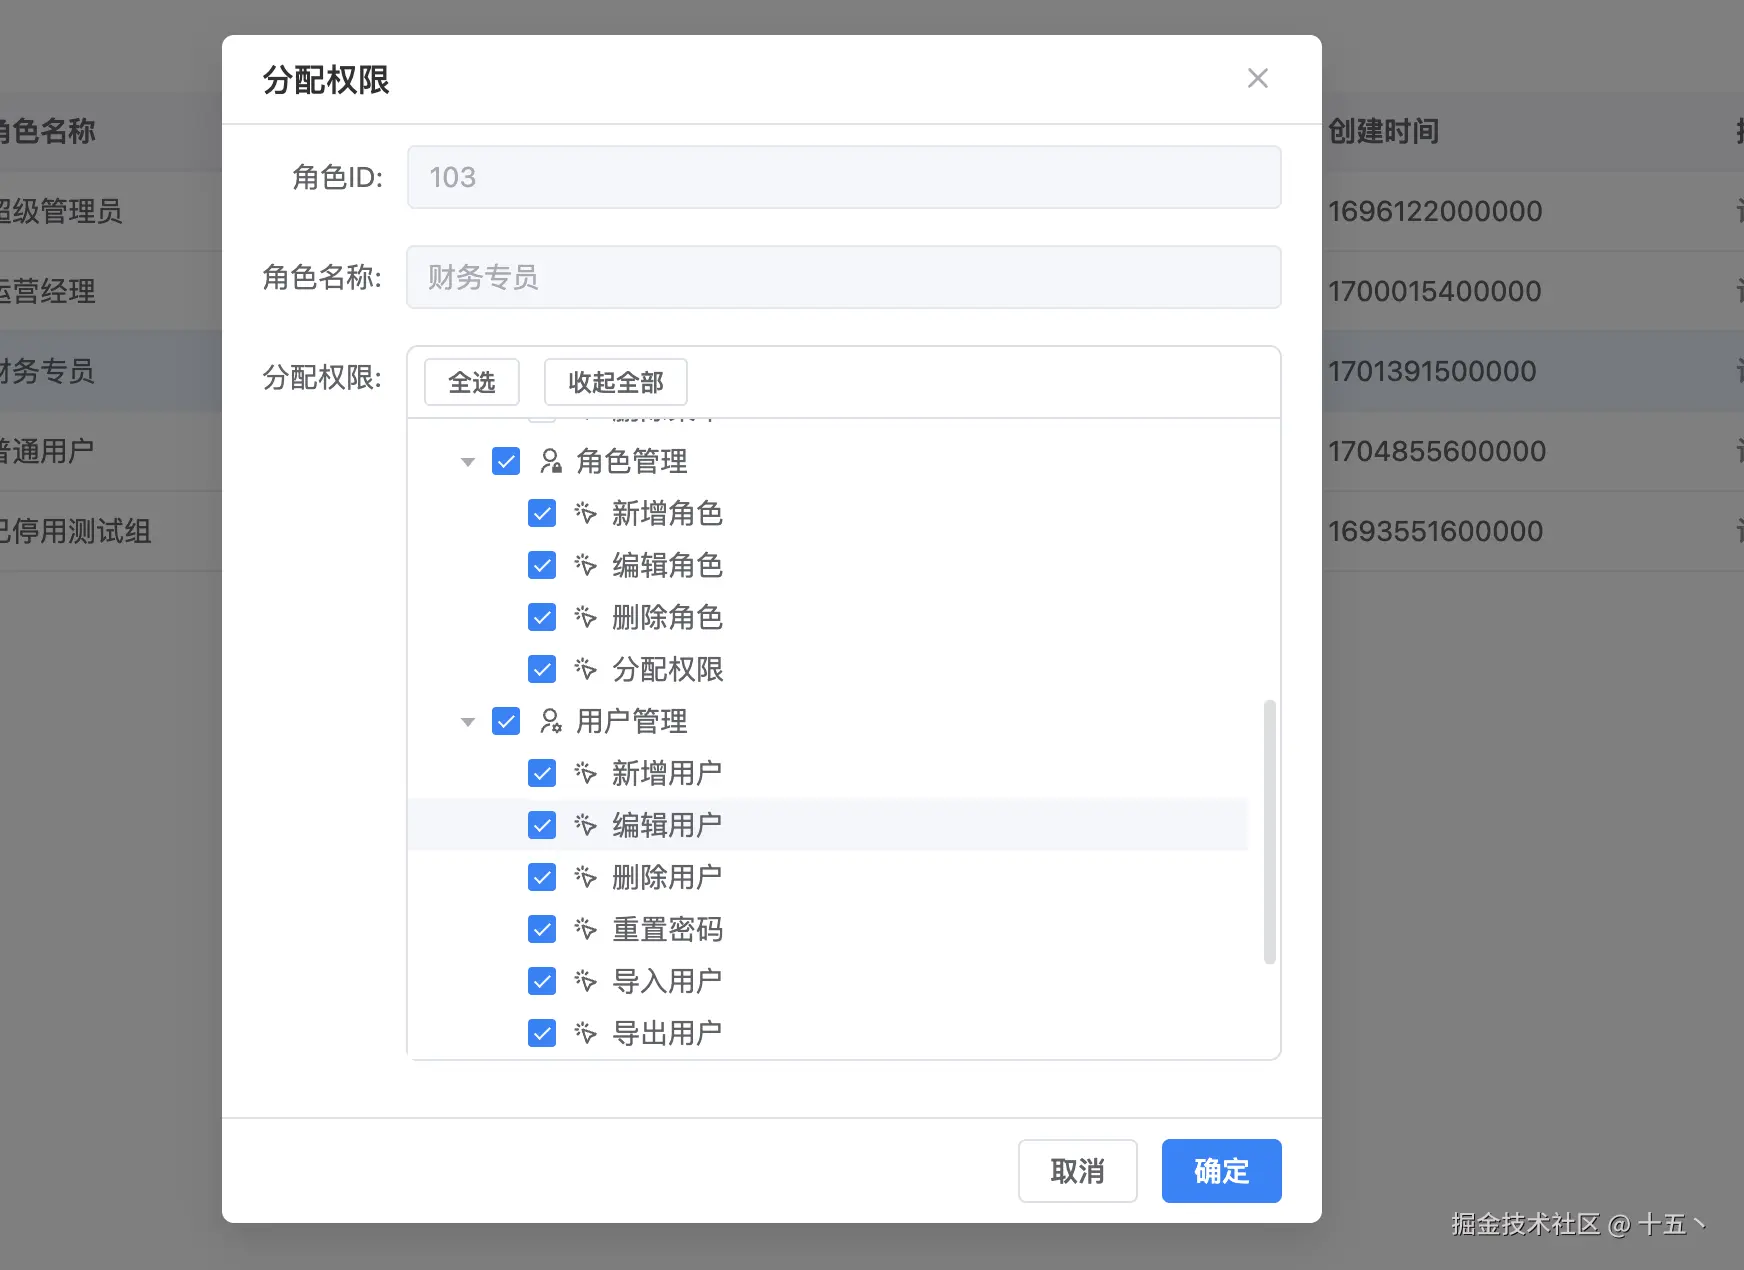Click 1704855600000 in the background table
This screenshot has width=1744, height=1270.
click(1437, 451)
